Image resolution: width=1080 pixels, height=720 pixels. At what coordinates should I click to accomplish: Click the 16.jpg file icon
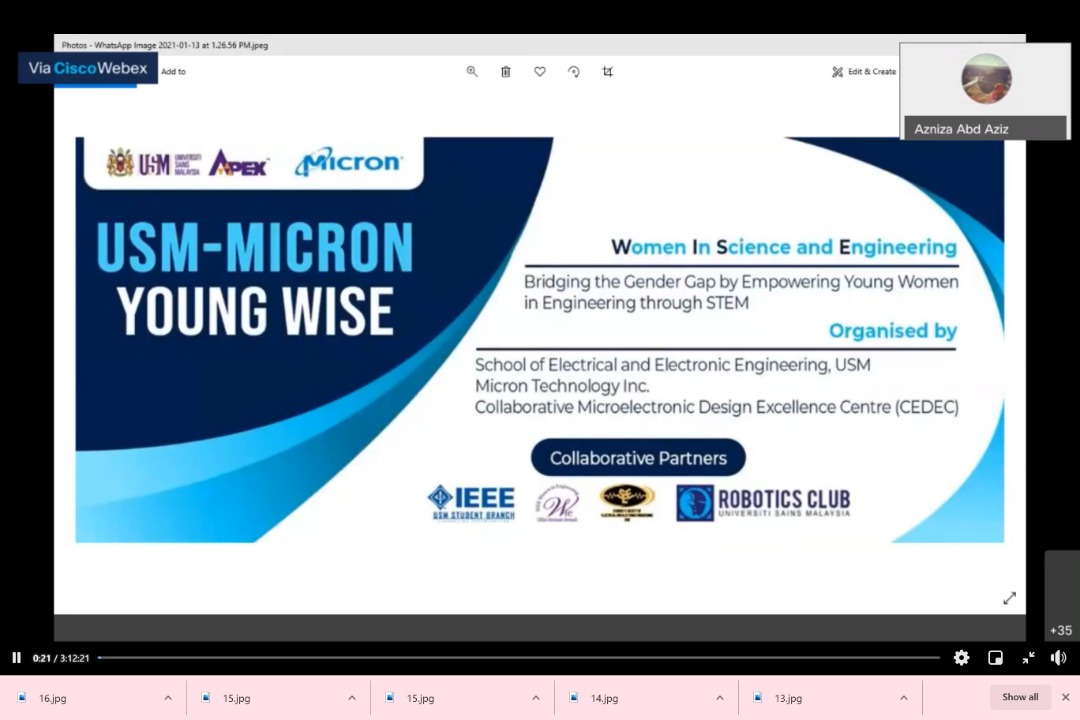pos(22,697)
